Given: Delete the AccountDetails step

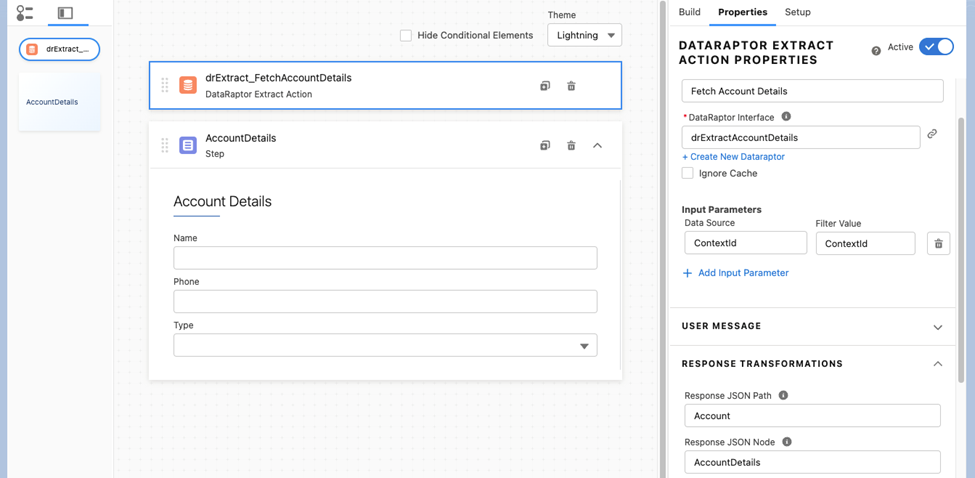Looking at the screenshot, I should pyautogui.click(x=571, y=145).
